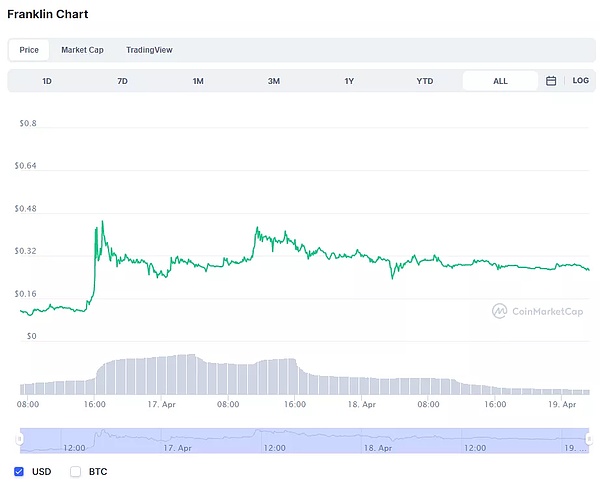The width and height of the screenshot is (600, 482).
Task: Open the calendar date picker icon
Action: click(551, 81)
